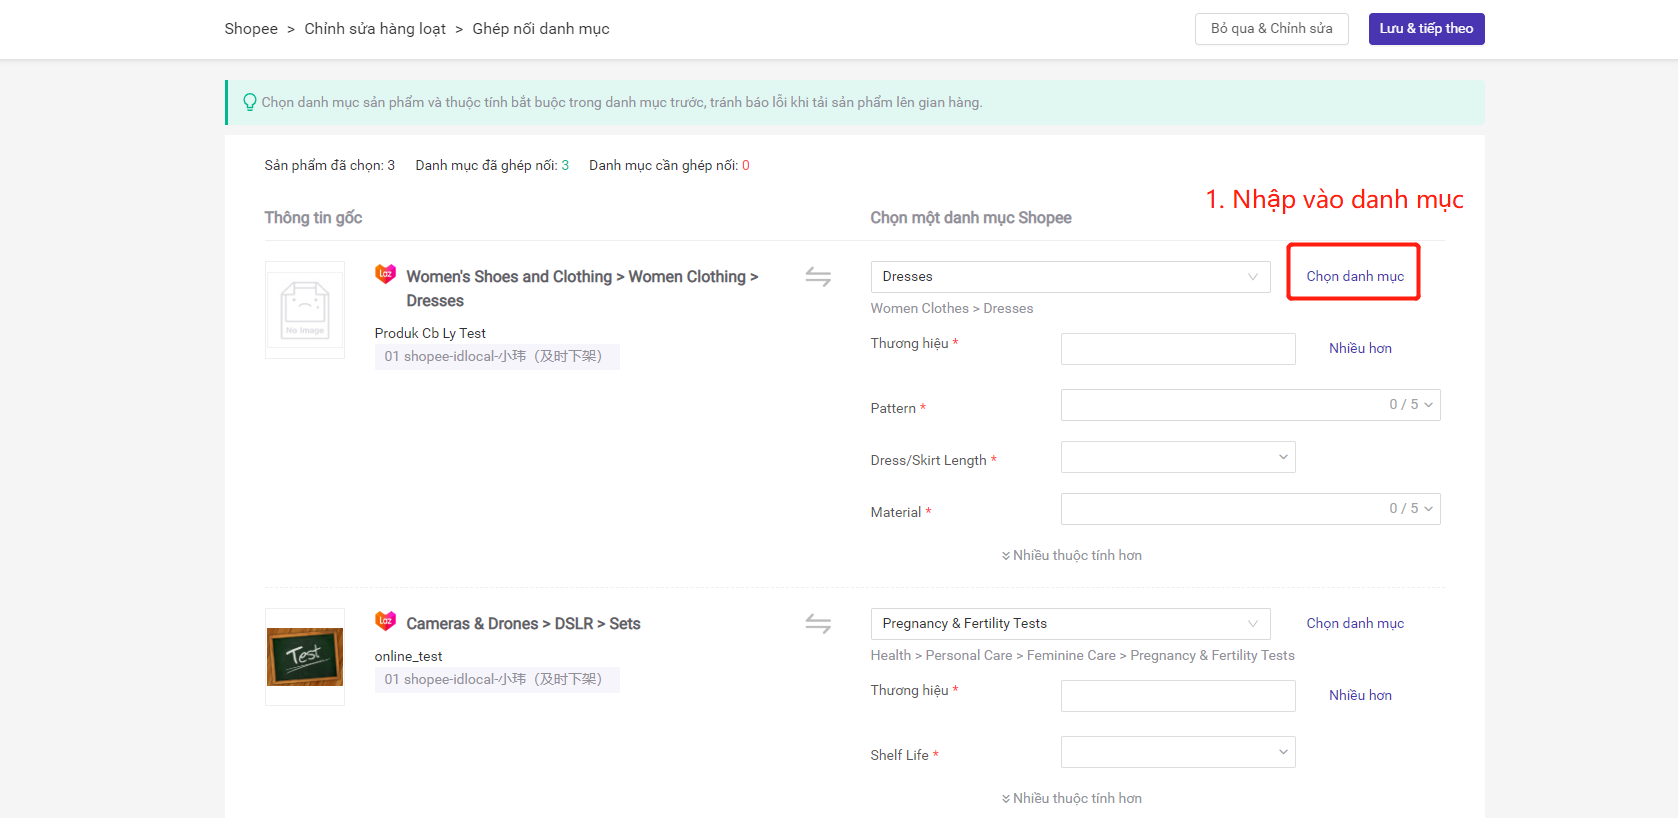Click the highlighted Chọn danh mục link for Dresses

click(x=1354, y=276)
